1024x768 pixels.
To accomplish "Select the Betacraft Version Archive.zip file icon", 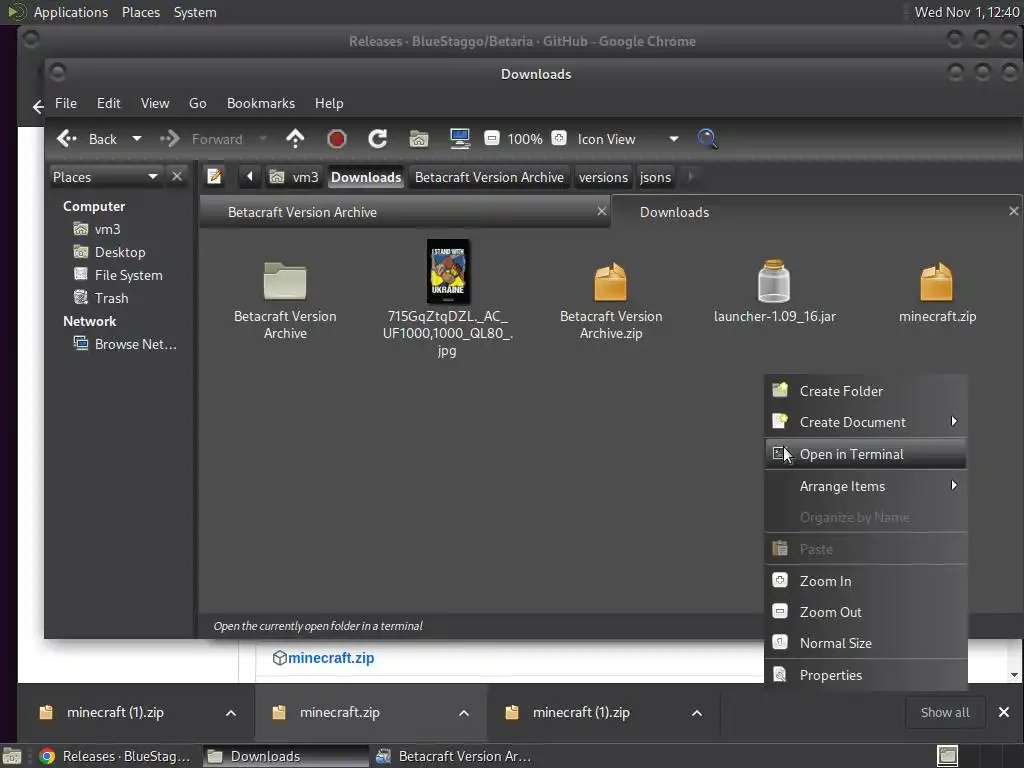I will (611, 281).
